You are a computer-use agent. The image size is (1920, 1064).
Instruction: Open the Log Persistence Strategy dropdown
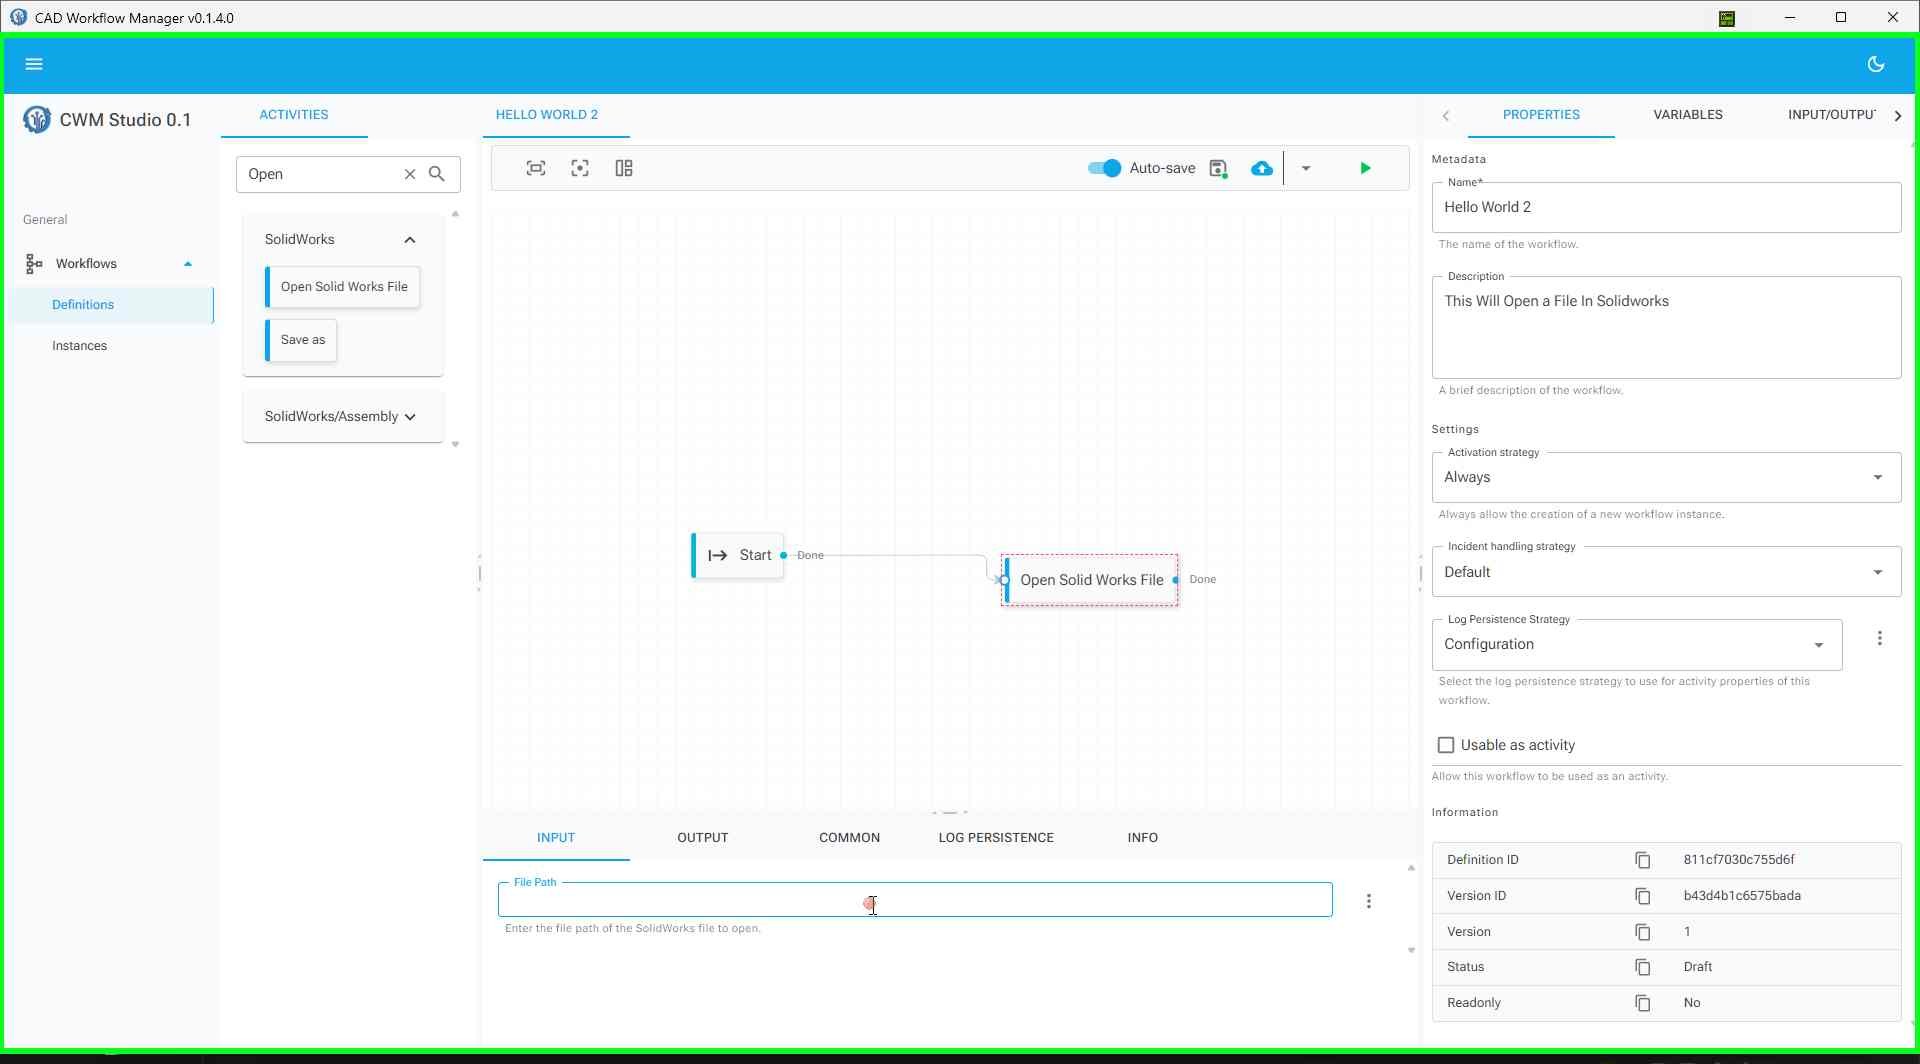(1636, 645)
